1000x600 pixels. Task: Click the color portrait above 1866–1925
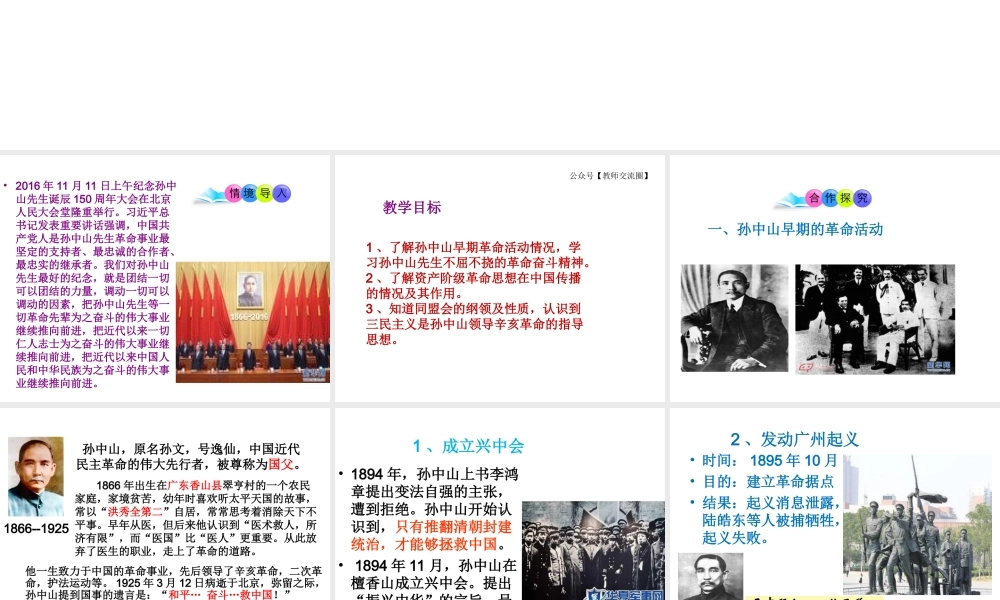[35, 477]
